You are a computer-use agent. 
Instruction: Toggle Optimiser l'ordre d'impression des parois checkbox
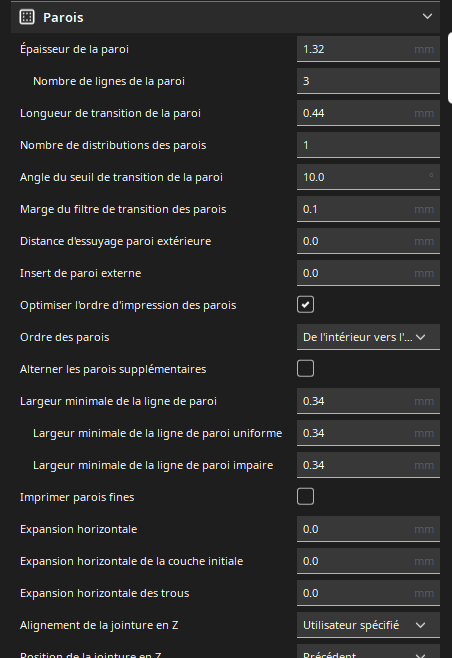pyautogui.click(x=305, y=305)
